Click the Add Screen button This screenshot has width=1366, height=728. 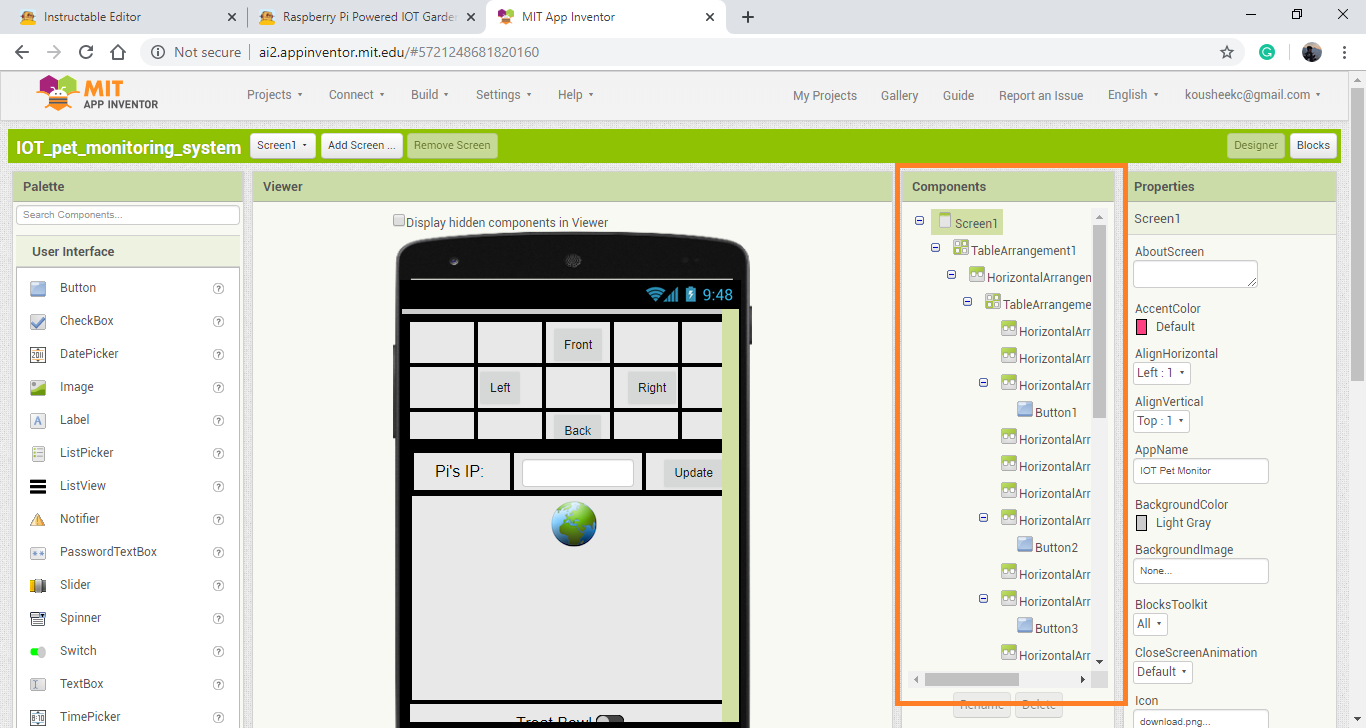pyautogui.click(x=362, y=146)
